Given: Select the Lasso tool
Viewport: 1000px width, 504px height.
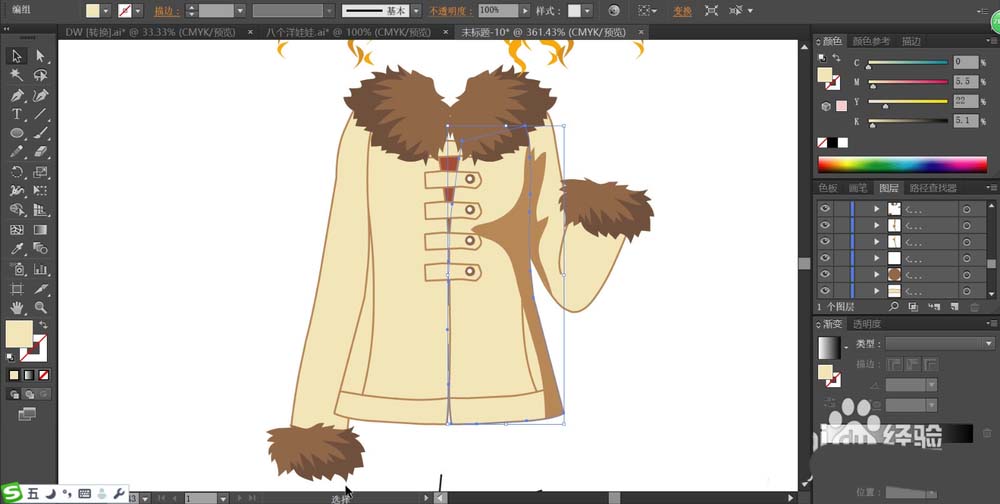Looking at the screenshot, I should (x=40, y=76).
